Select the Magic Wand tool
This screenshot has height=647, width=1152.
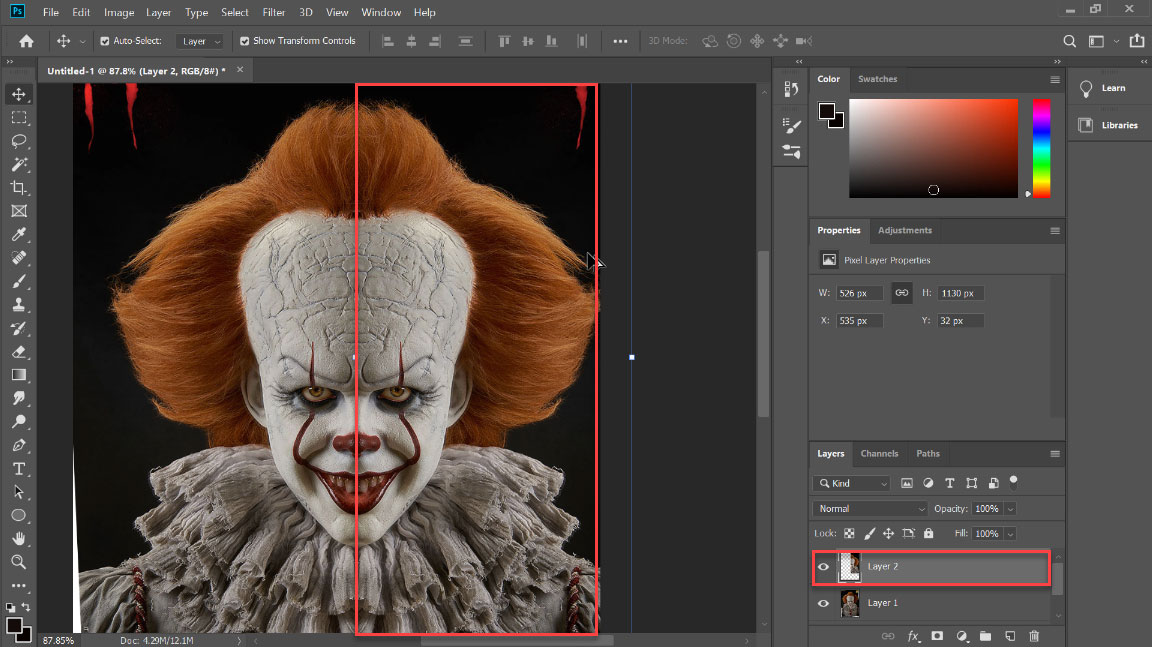[x=19, y=165]
